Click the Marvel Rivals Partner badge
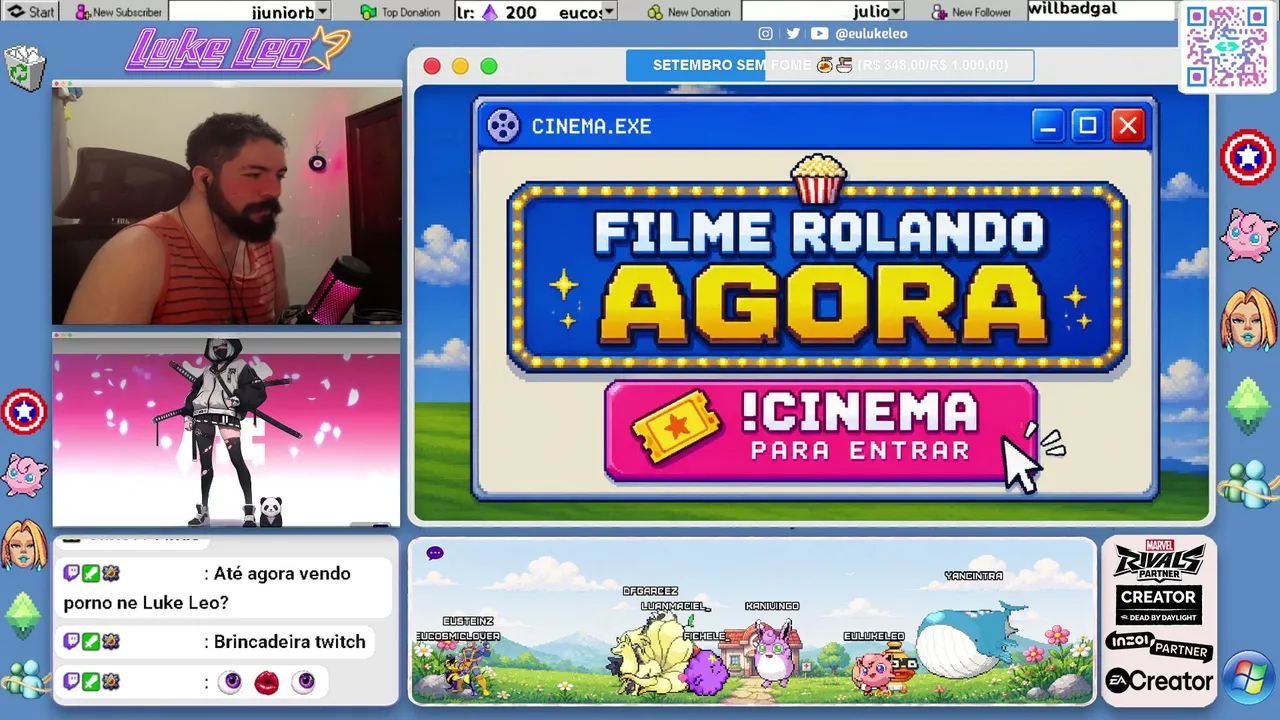This screenshot has height=720, width=1280. coord(1158,561)
